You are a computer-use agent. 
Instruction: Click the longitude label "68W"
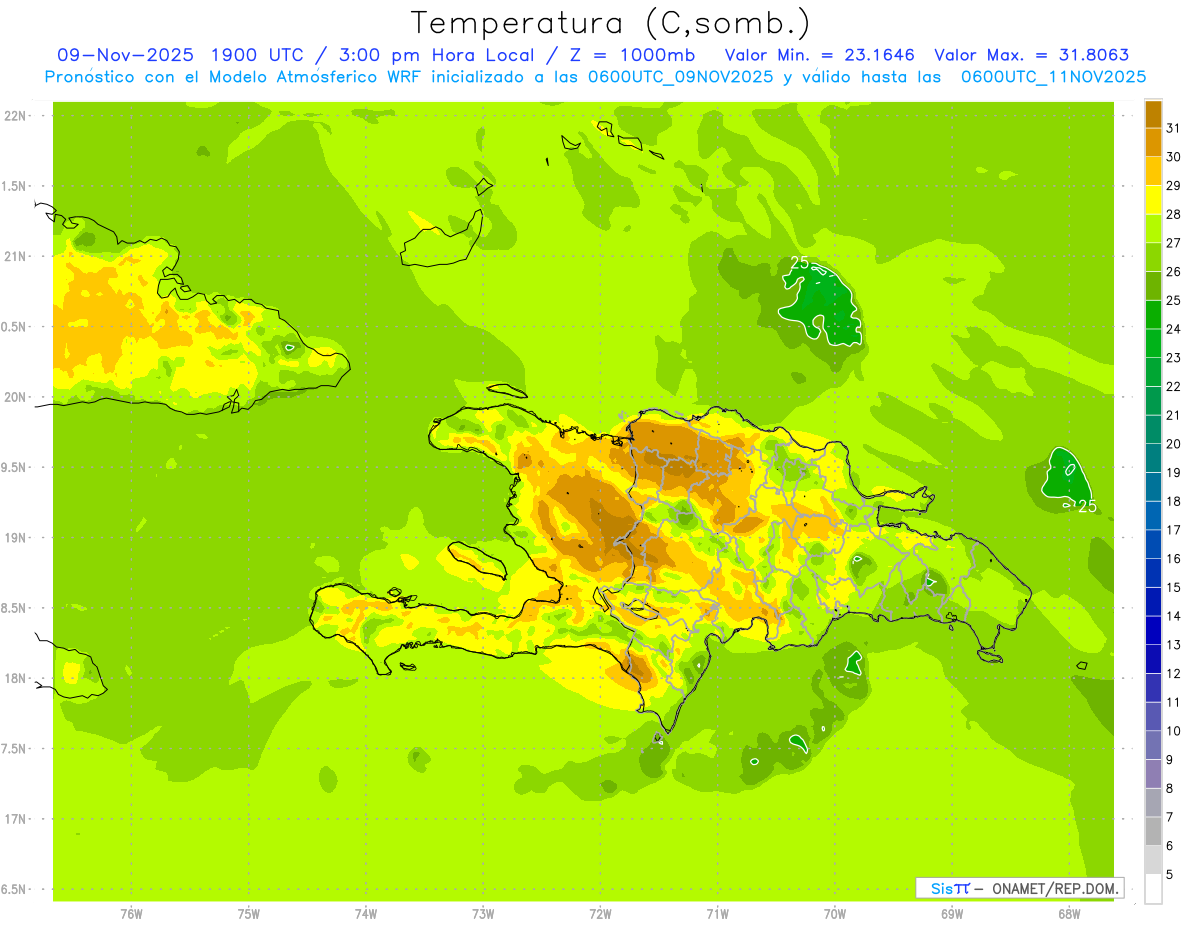1069,913
